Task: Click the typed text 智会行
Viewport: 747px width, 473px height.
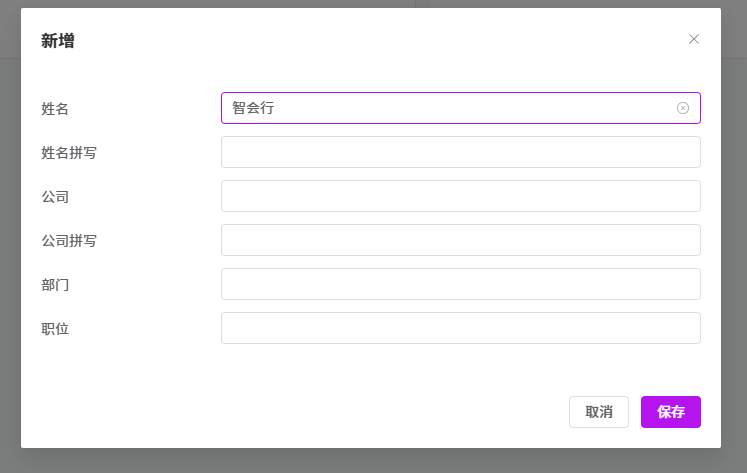Action: pyautogui.click(x=253, y=108)
